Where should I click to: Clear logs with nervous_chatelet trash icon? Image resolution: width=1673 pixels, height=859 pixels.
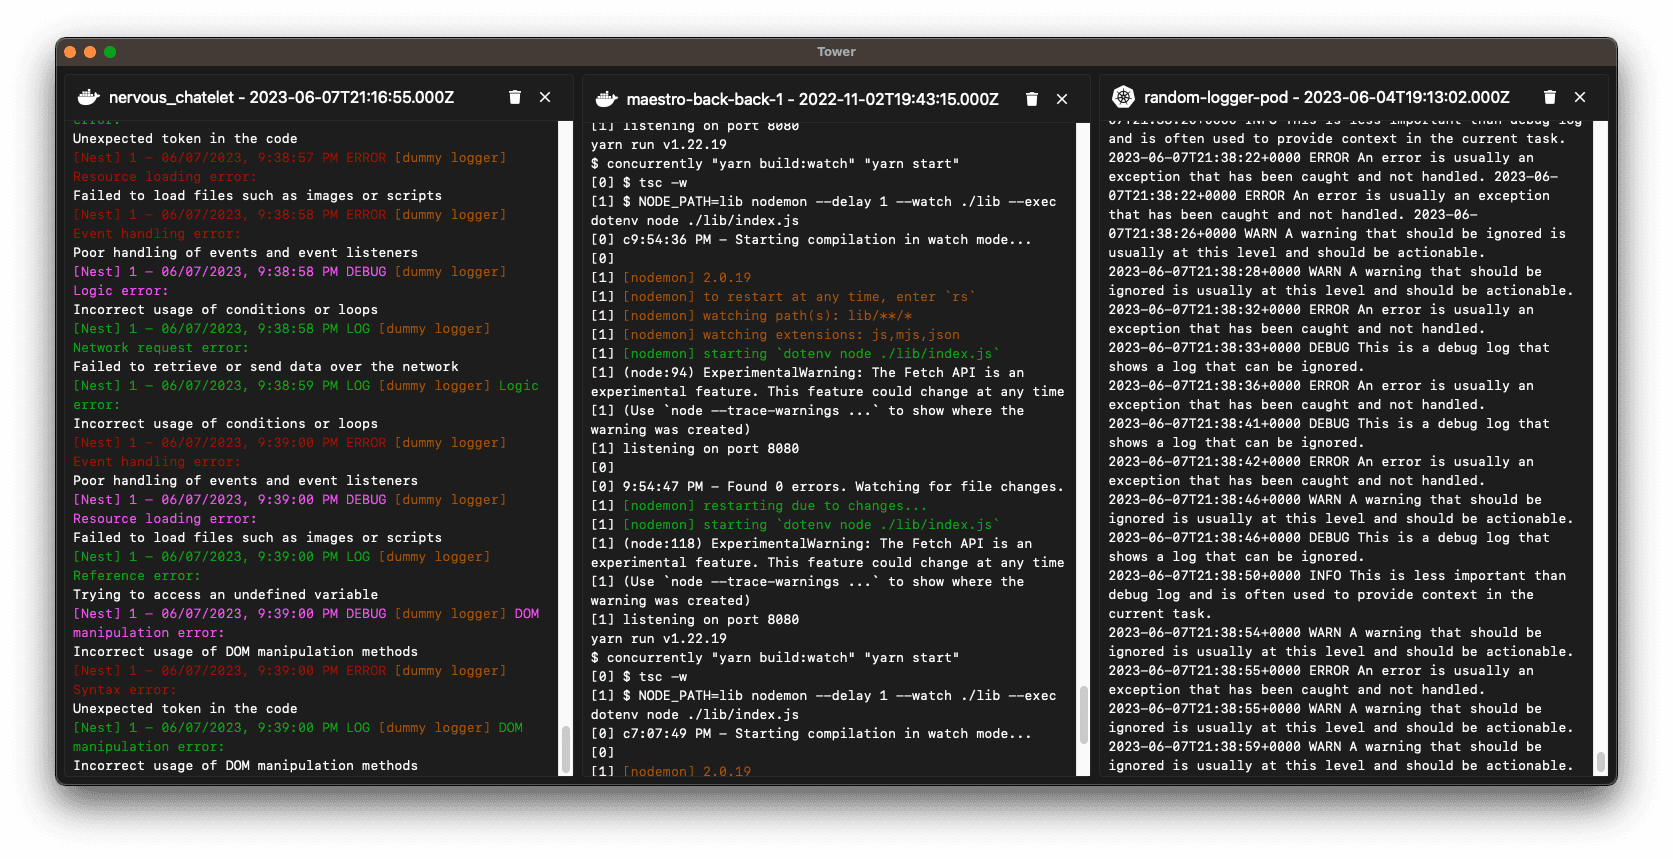(x=515, y=97)
